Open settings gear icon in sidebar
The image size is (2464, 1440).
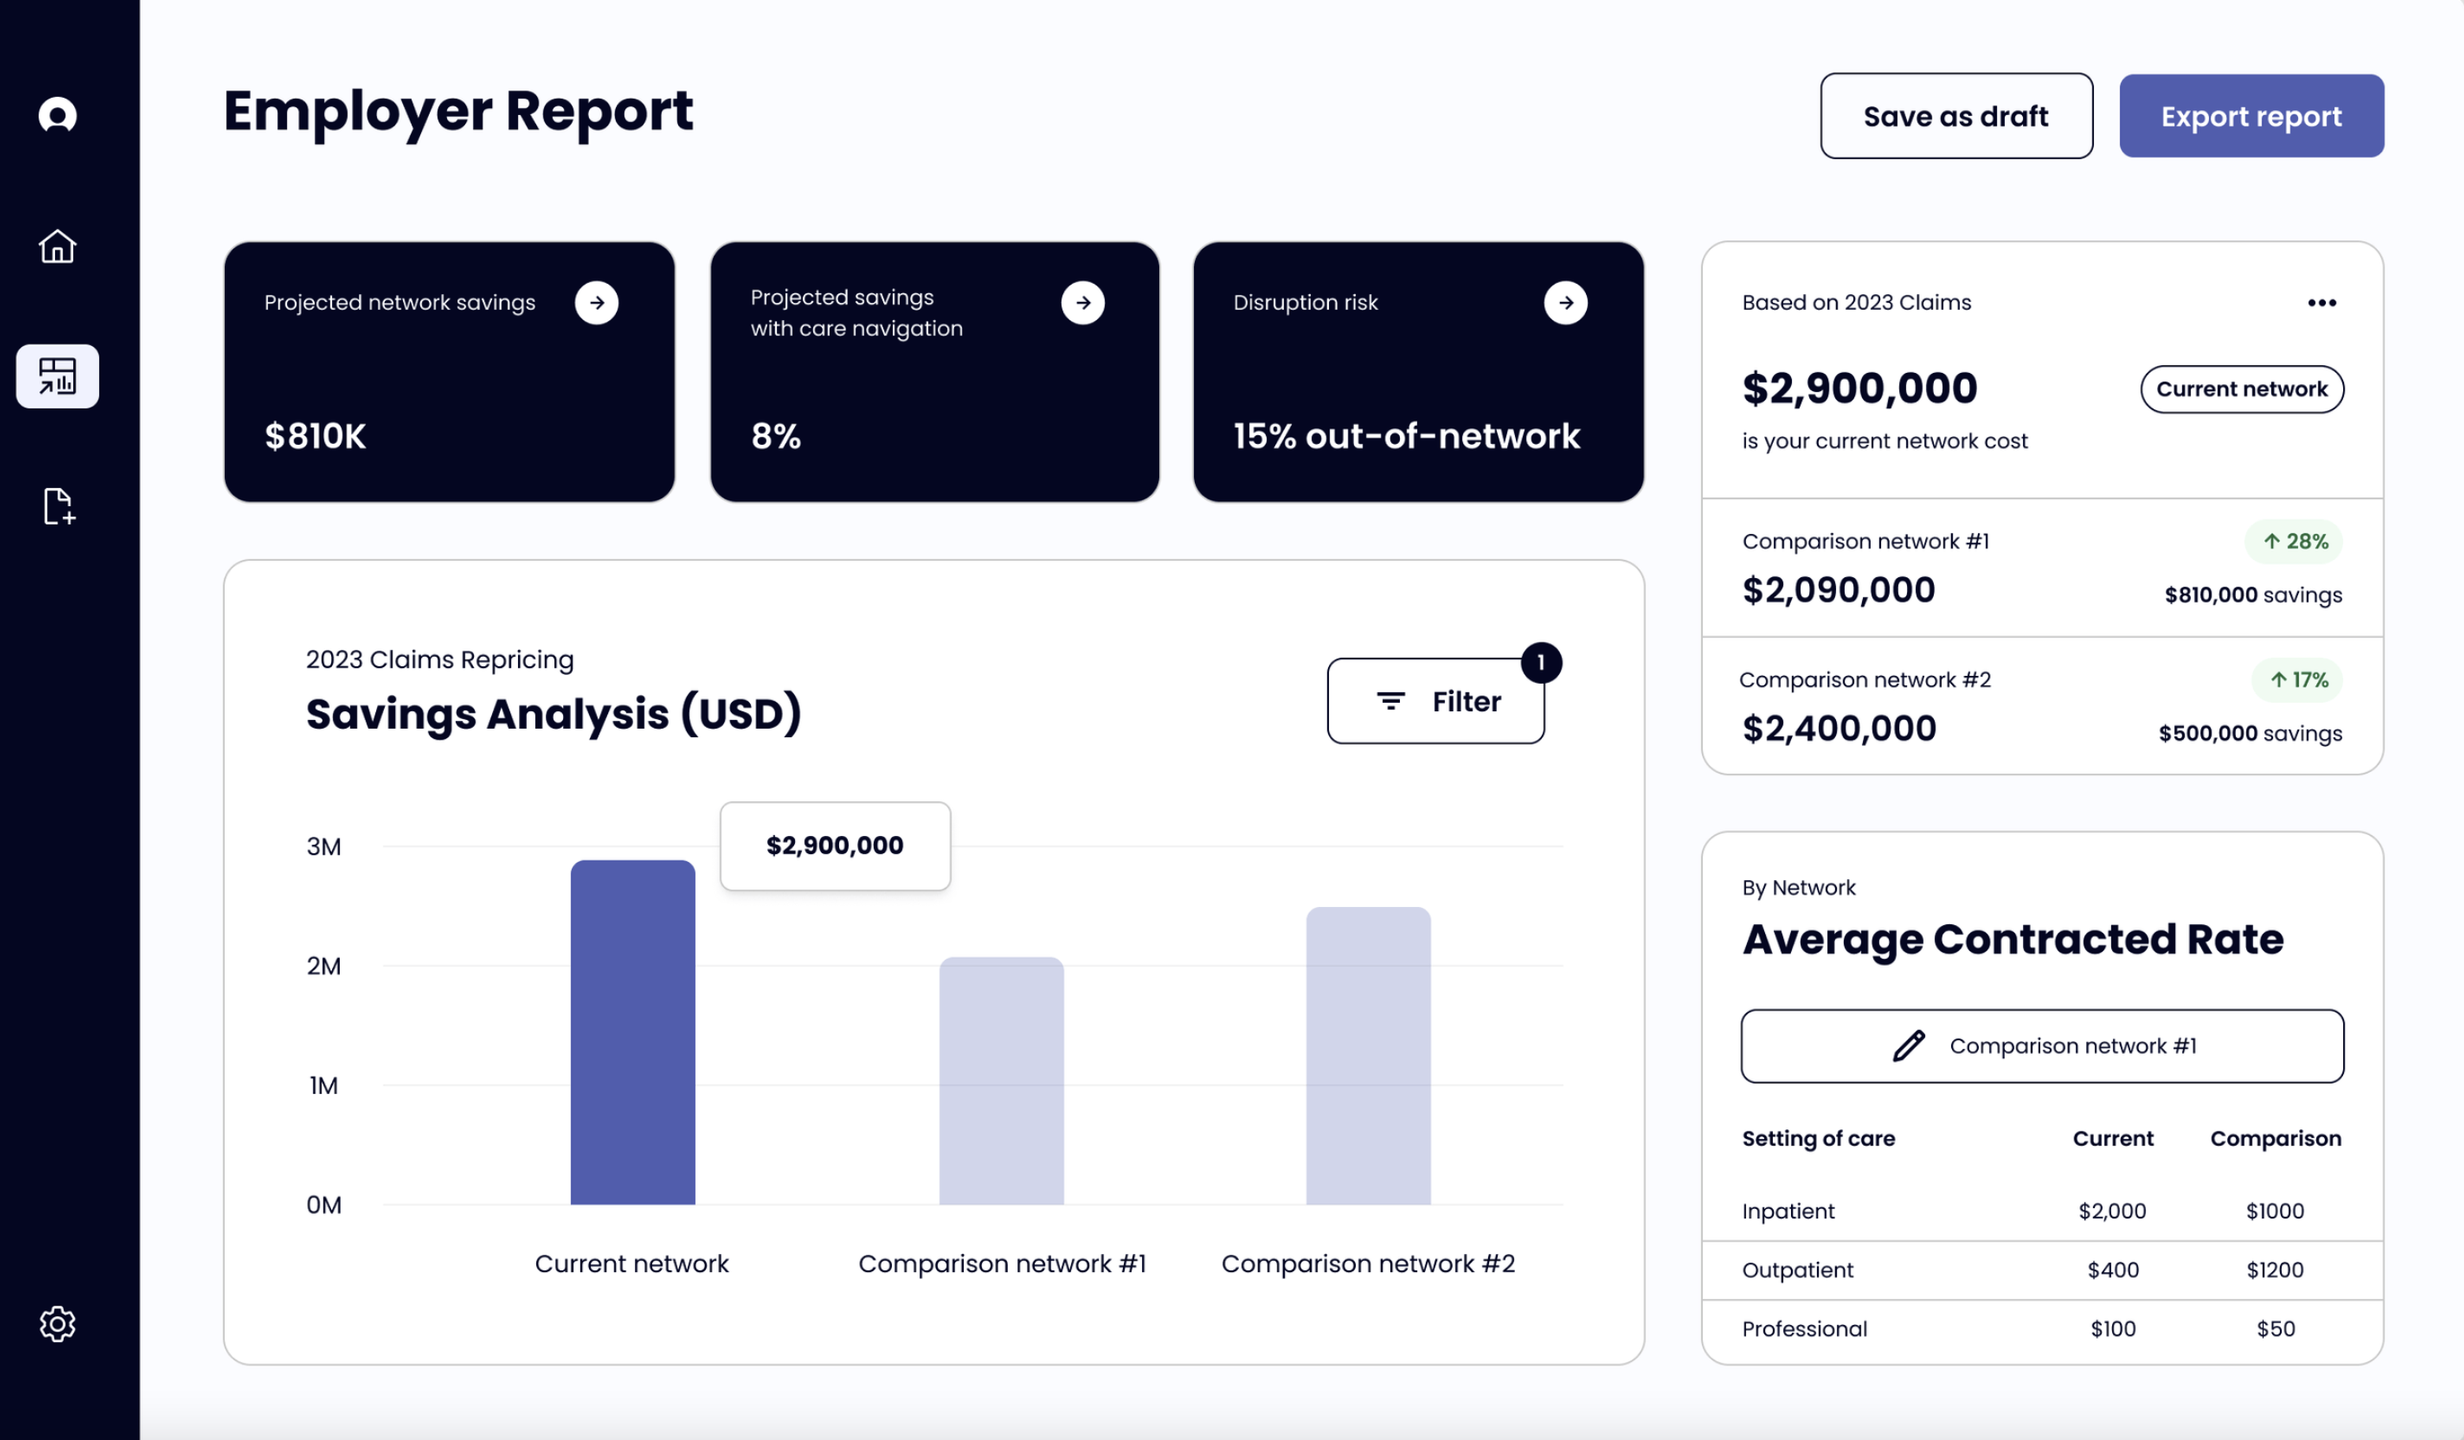coord(57,1323)
